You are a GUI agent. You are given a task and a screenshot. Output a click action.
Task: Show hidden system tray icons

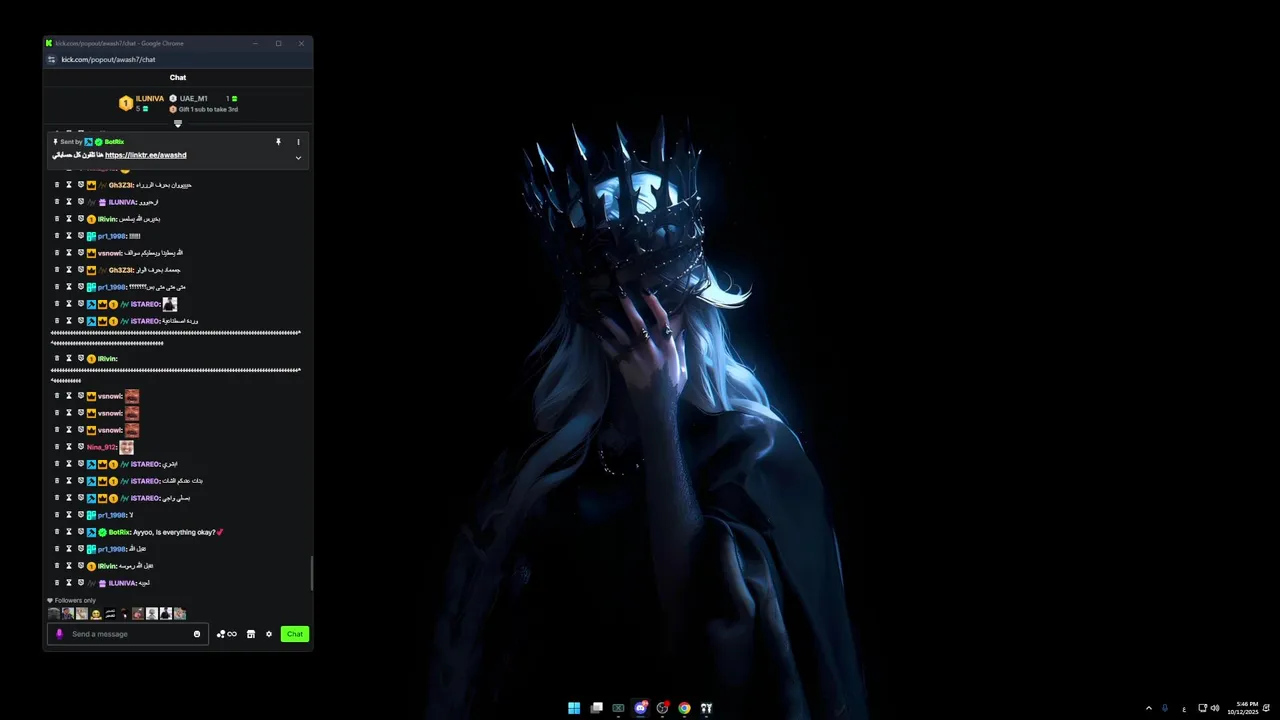tap(1148, 708)
